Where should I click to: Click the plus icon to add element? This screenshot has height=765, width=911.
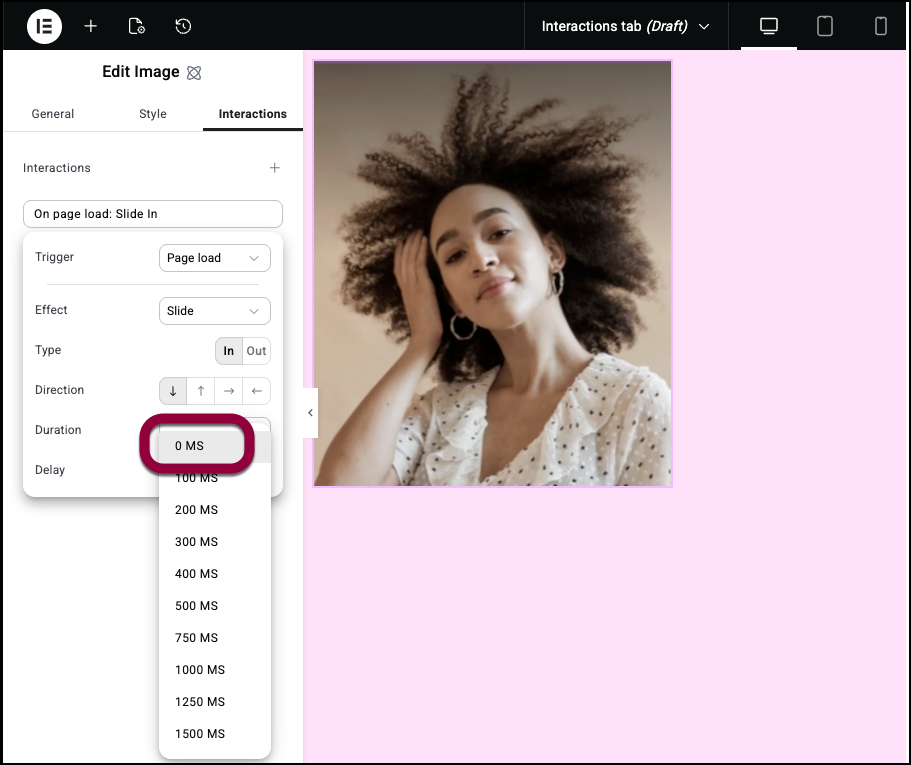[x=91, y=26]
